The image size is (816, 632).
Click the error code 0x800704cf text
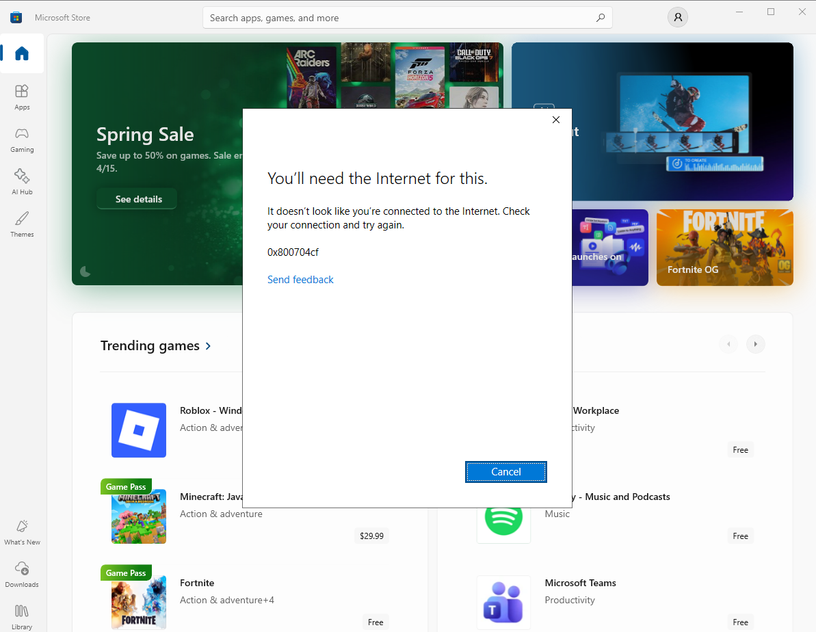coord(292,252)
